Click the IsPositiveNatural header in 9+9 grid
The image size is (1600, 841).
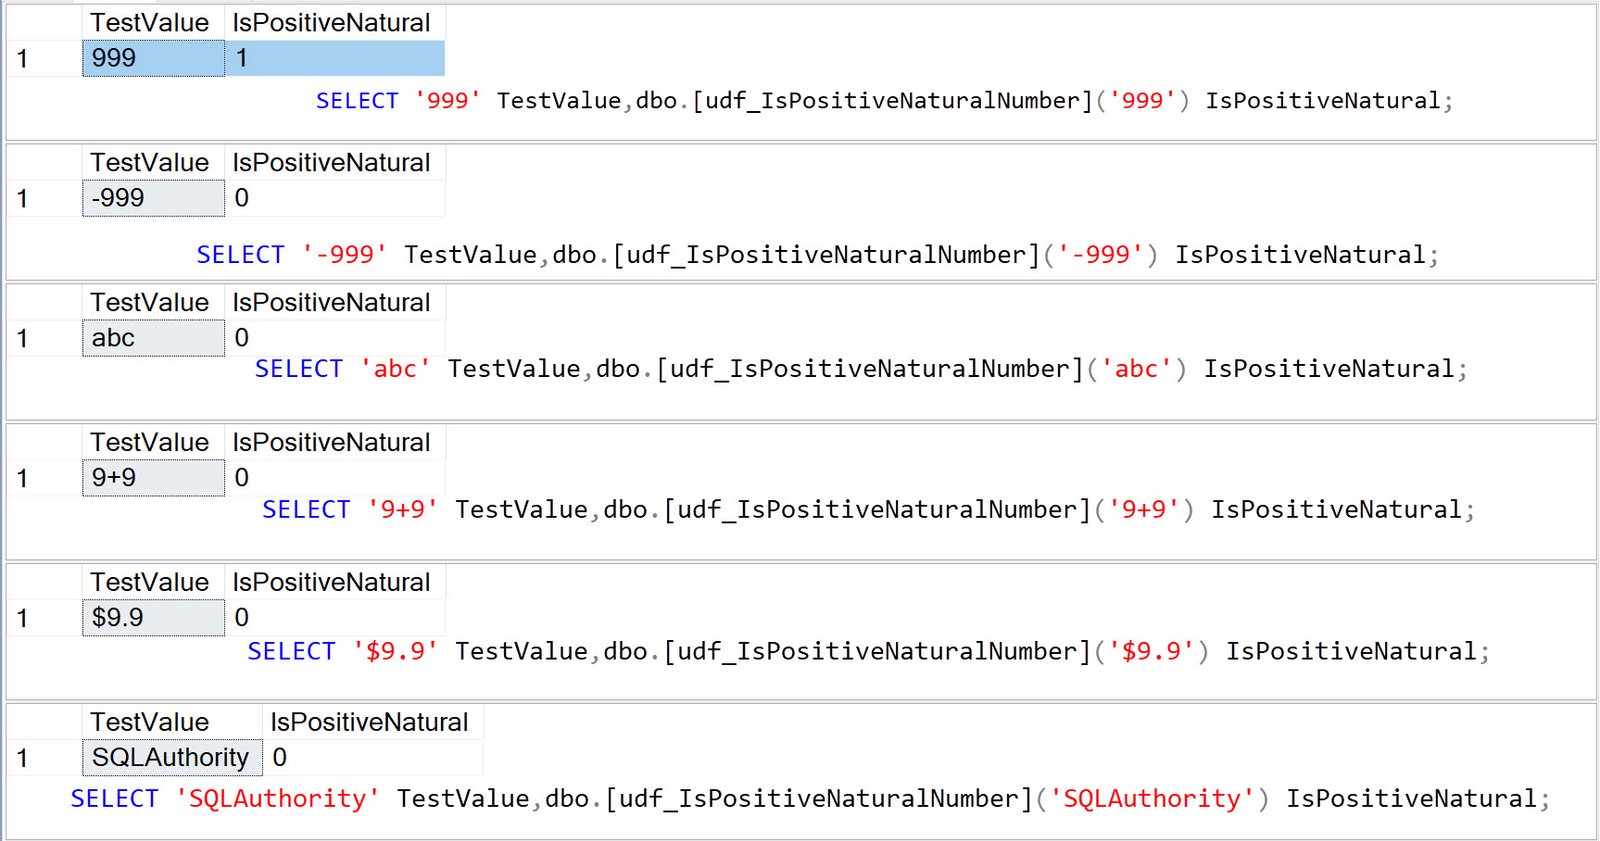click(335, 442)
